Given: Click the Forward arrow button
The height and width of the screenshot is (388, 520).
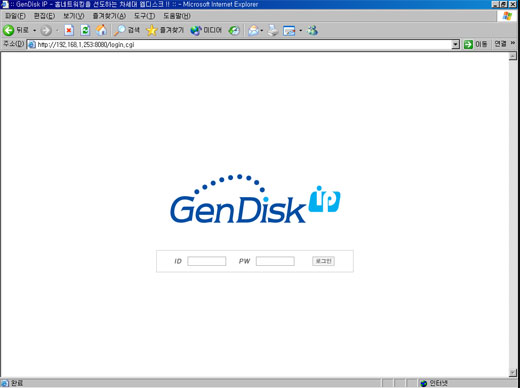Looking at the screenshot, I should pyautogui.click(x=46, y=30).
